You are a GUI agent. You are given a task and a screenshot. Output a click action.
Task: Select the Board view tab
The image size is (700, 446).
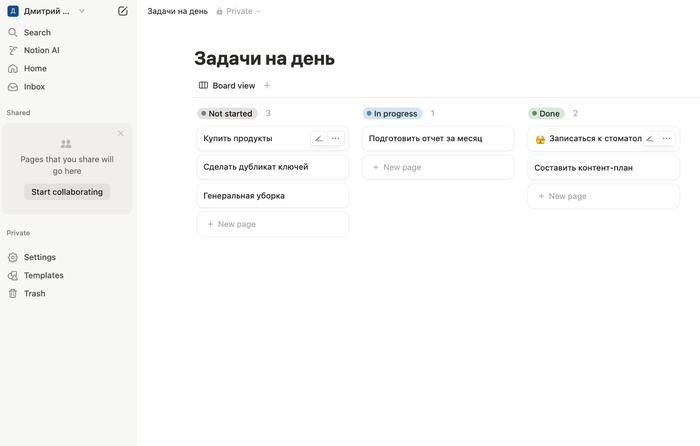tap(227, 86)
